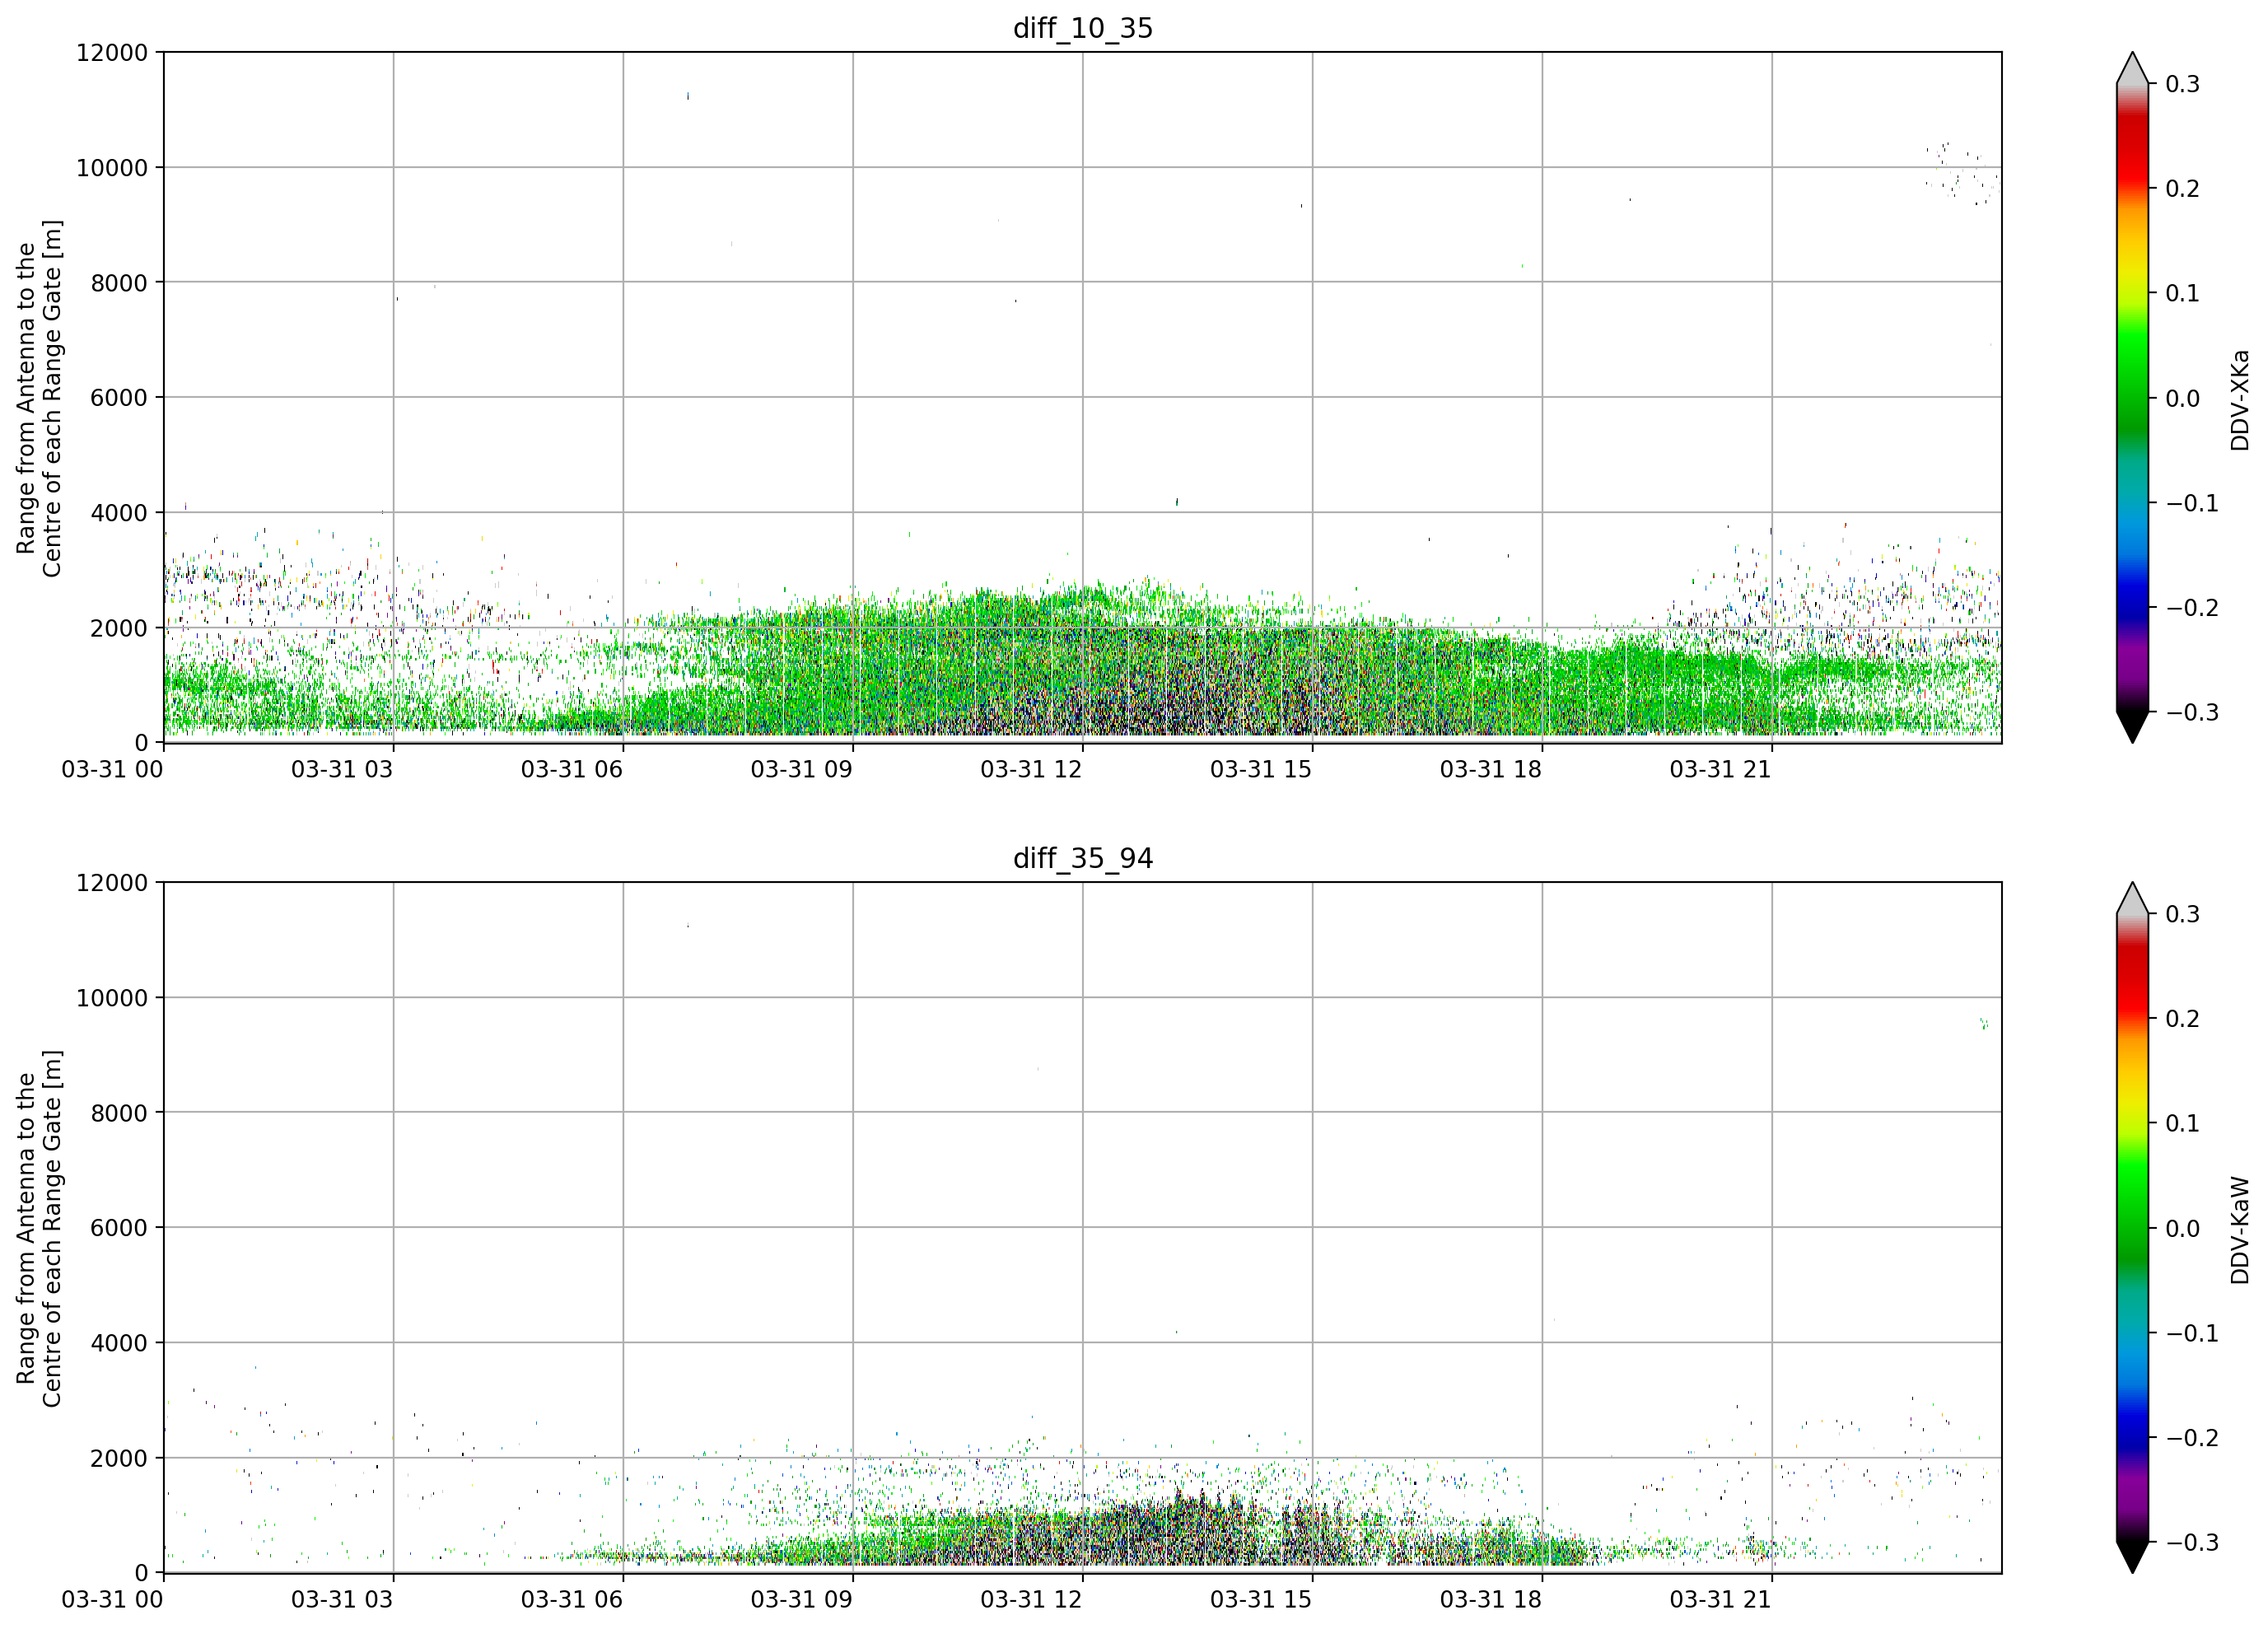Screen dimensions: 2268x1629
Task: Click the 03-31 03 x-tick under diff_35_94
Action: 342,1599
